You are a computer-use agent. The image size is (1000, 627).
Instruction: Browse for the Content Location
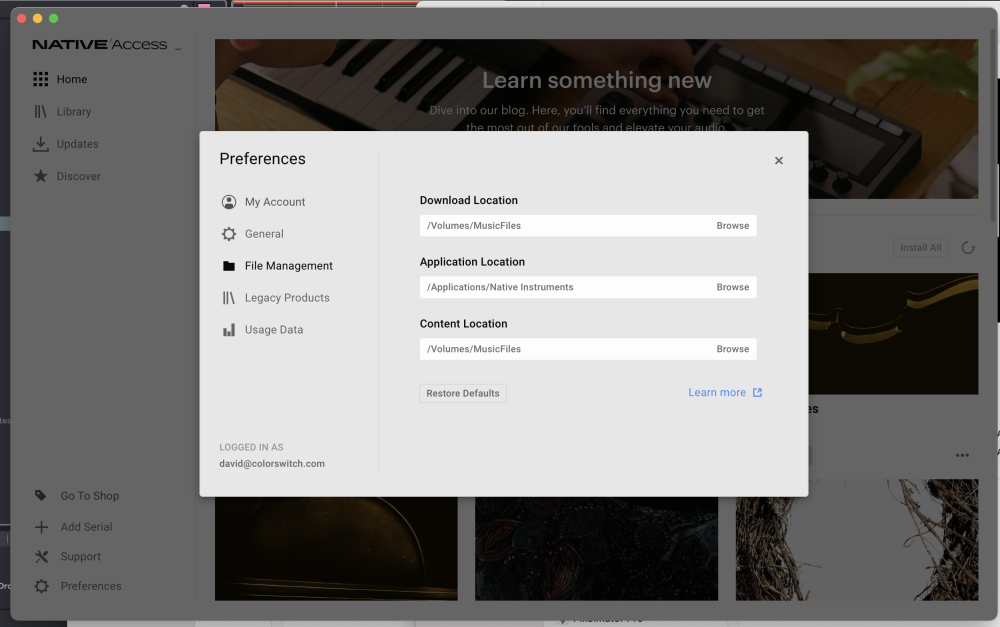733,349
